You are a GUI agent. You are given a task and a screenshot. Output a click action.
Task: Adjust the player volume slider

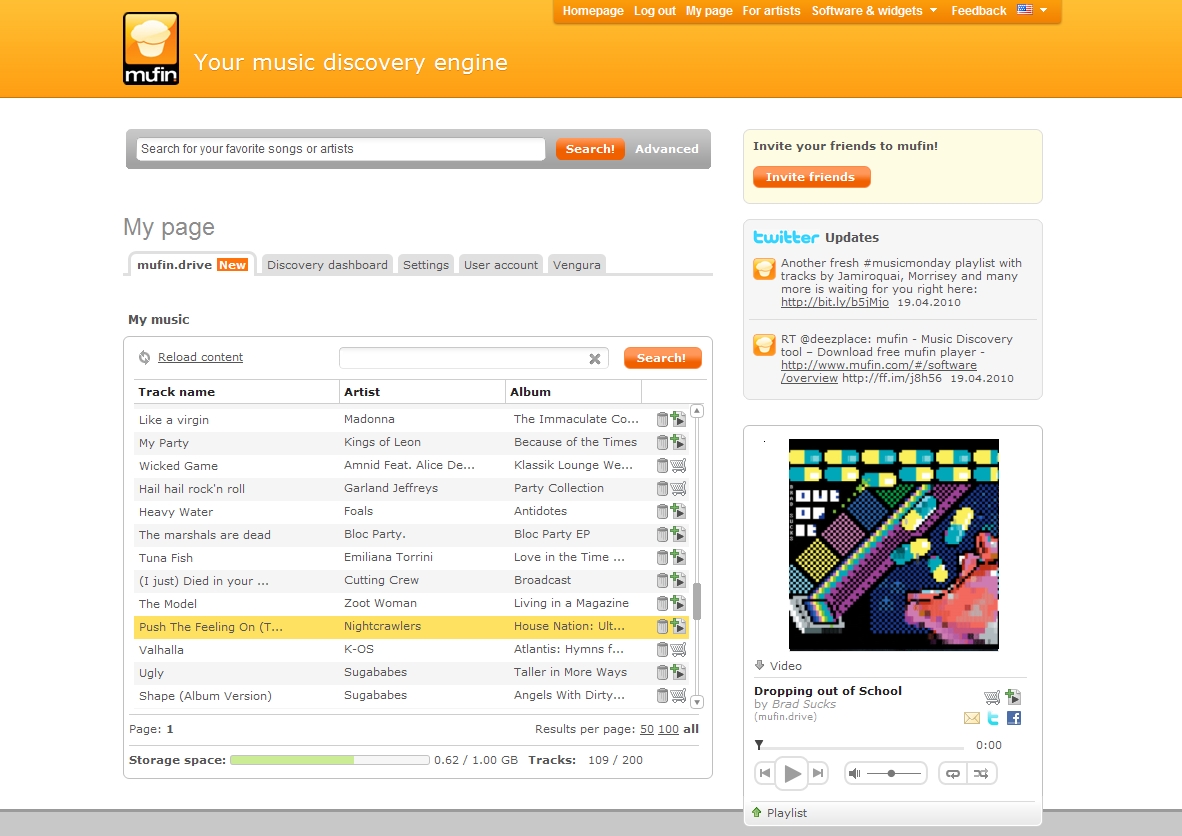pyautogui.click(x=893, y=773)
